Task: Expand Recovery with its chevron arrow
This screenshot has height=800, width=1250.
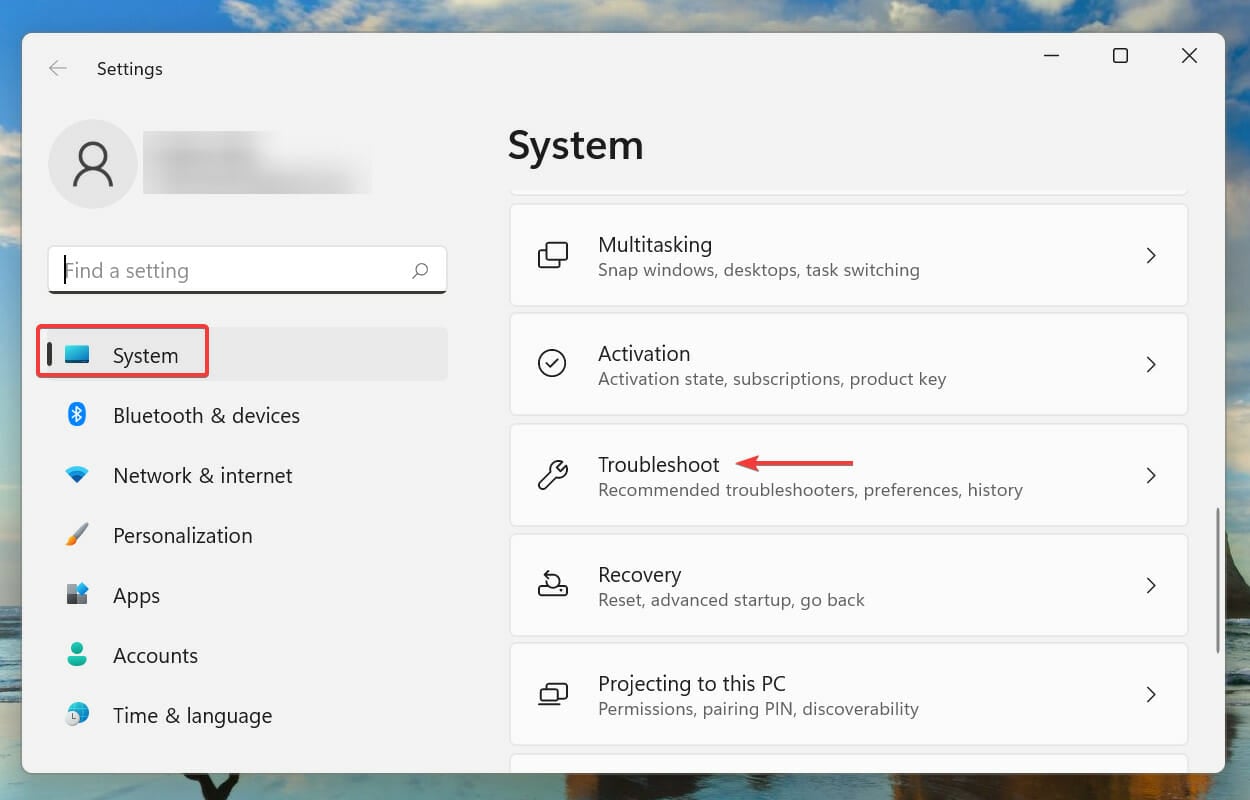Action: point(1151,585)
